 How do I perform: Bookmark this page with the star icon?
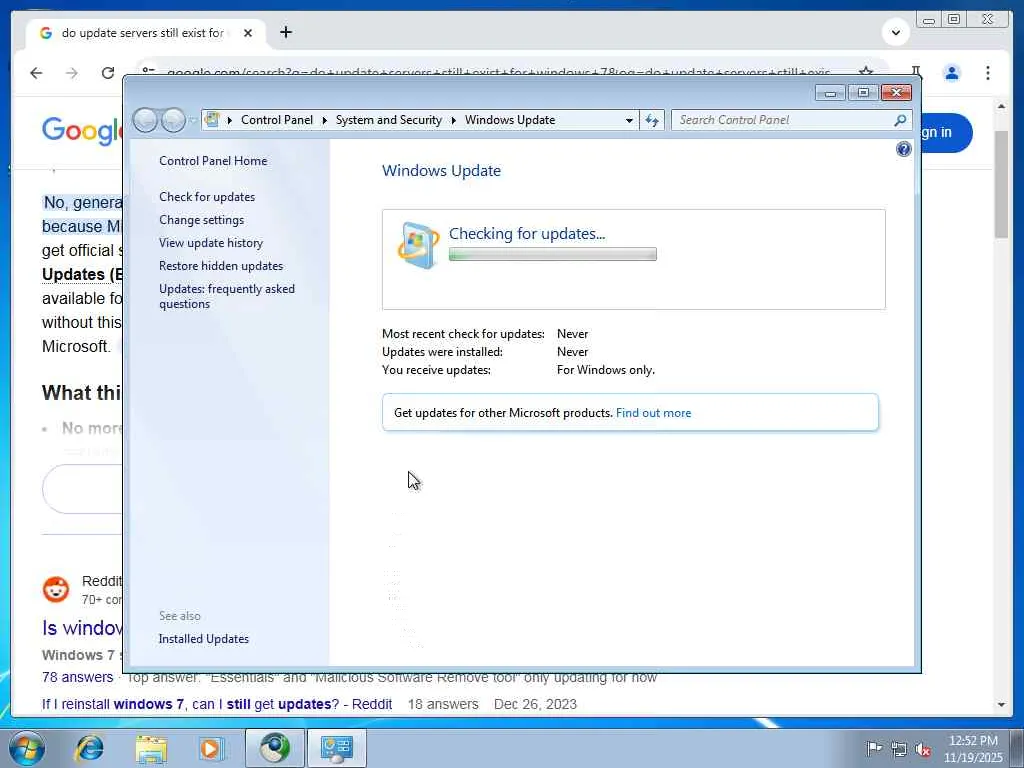866,71
